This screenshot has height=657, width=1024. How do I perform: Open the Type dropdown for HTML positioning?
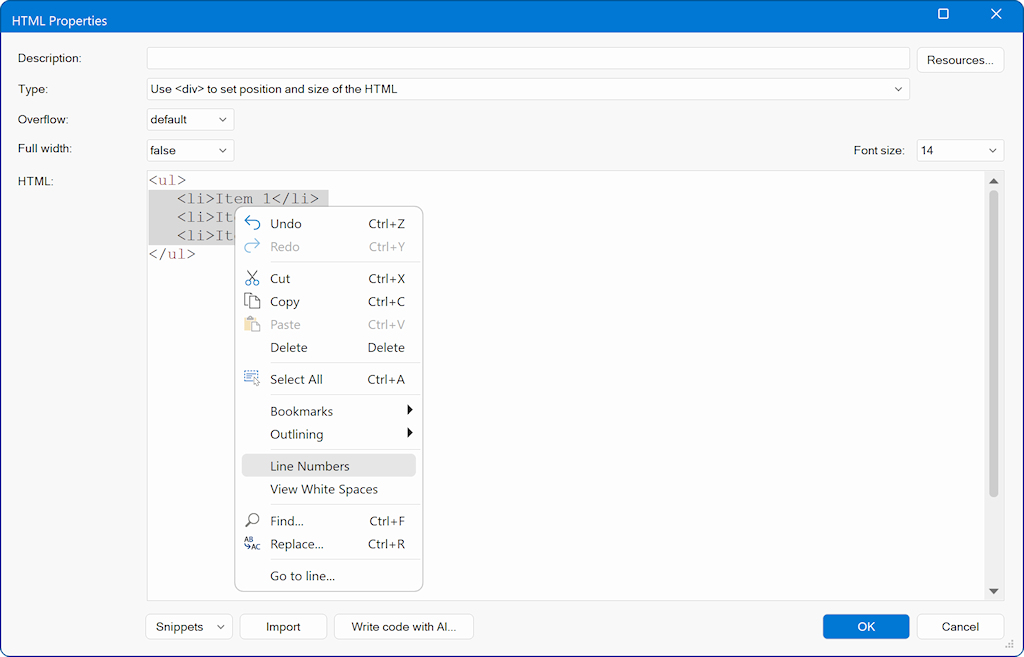pos(527,89)
